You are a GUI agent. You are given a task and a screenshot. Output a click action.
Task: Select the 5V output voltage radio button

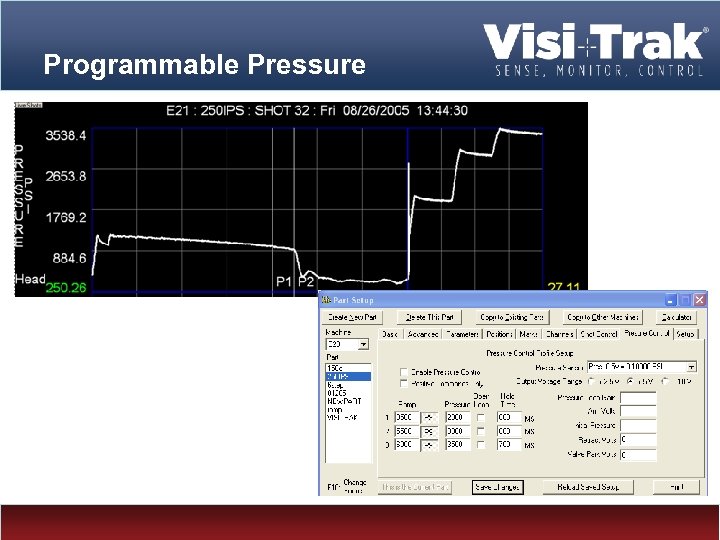[x=630, y=382]
